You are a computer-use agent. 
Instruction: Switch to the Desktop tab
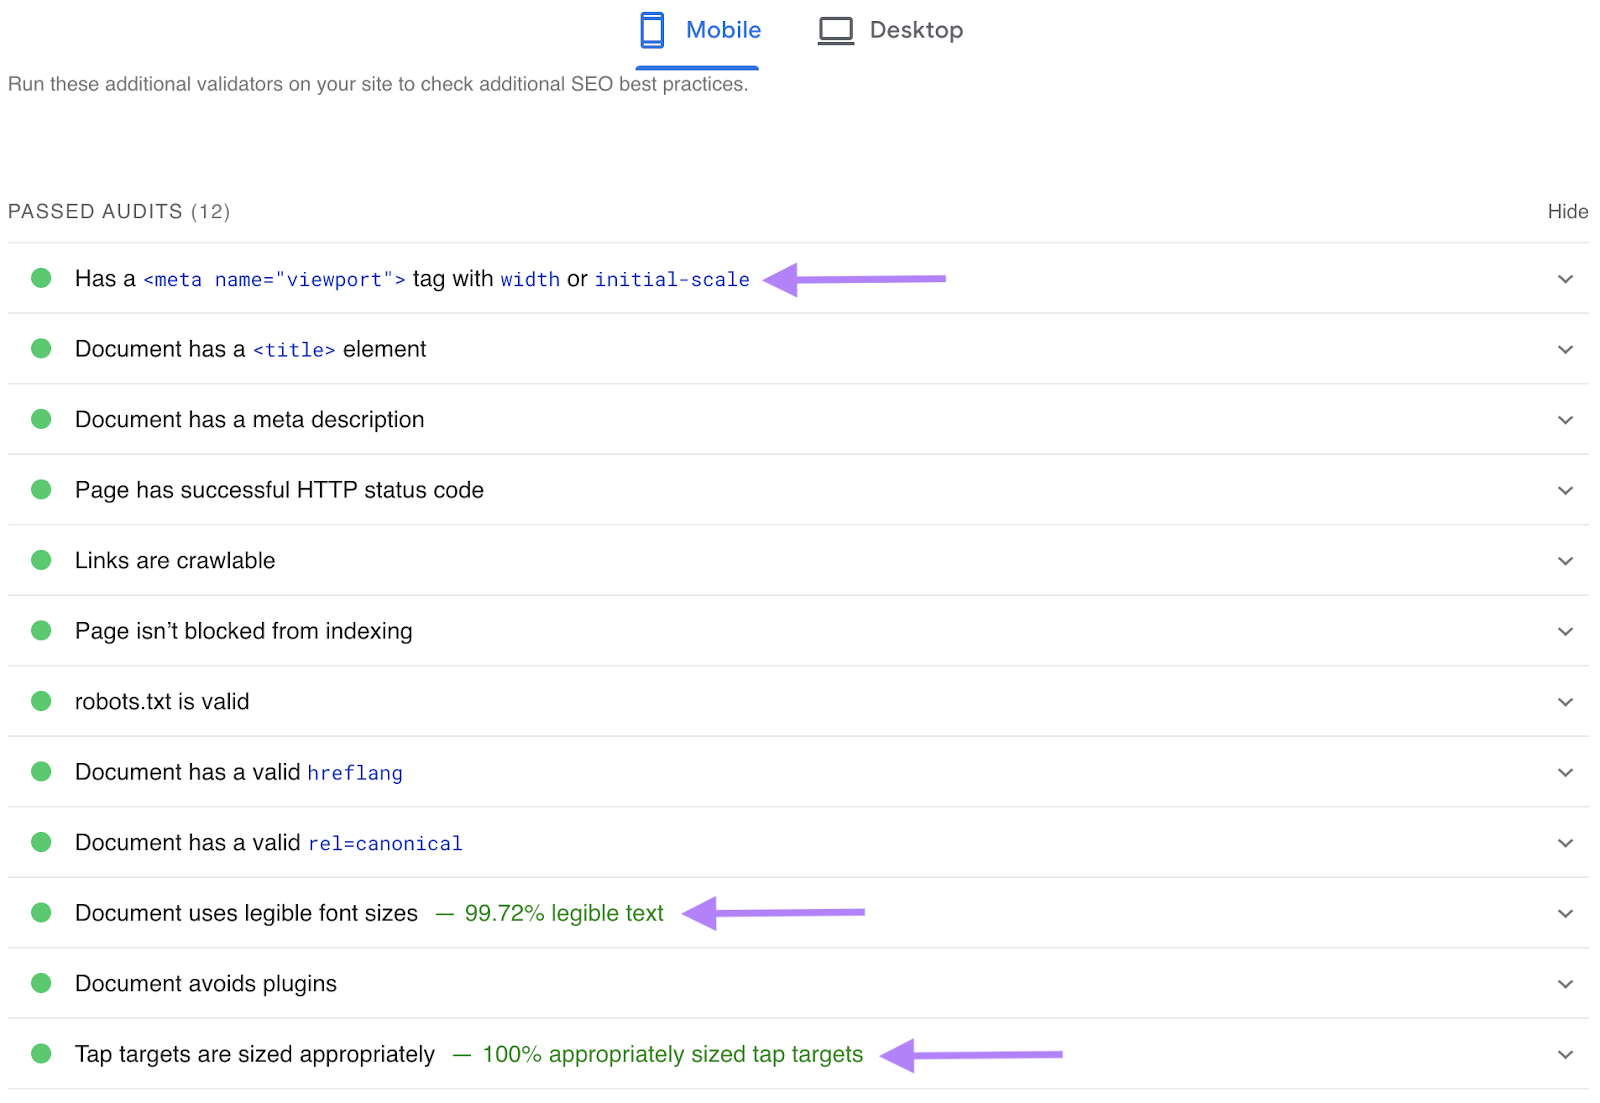916,29
